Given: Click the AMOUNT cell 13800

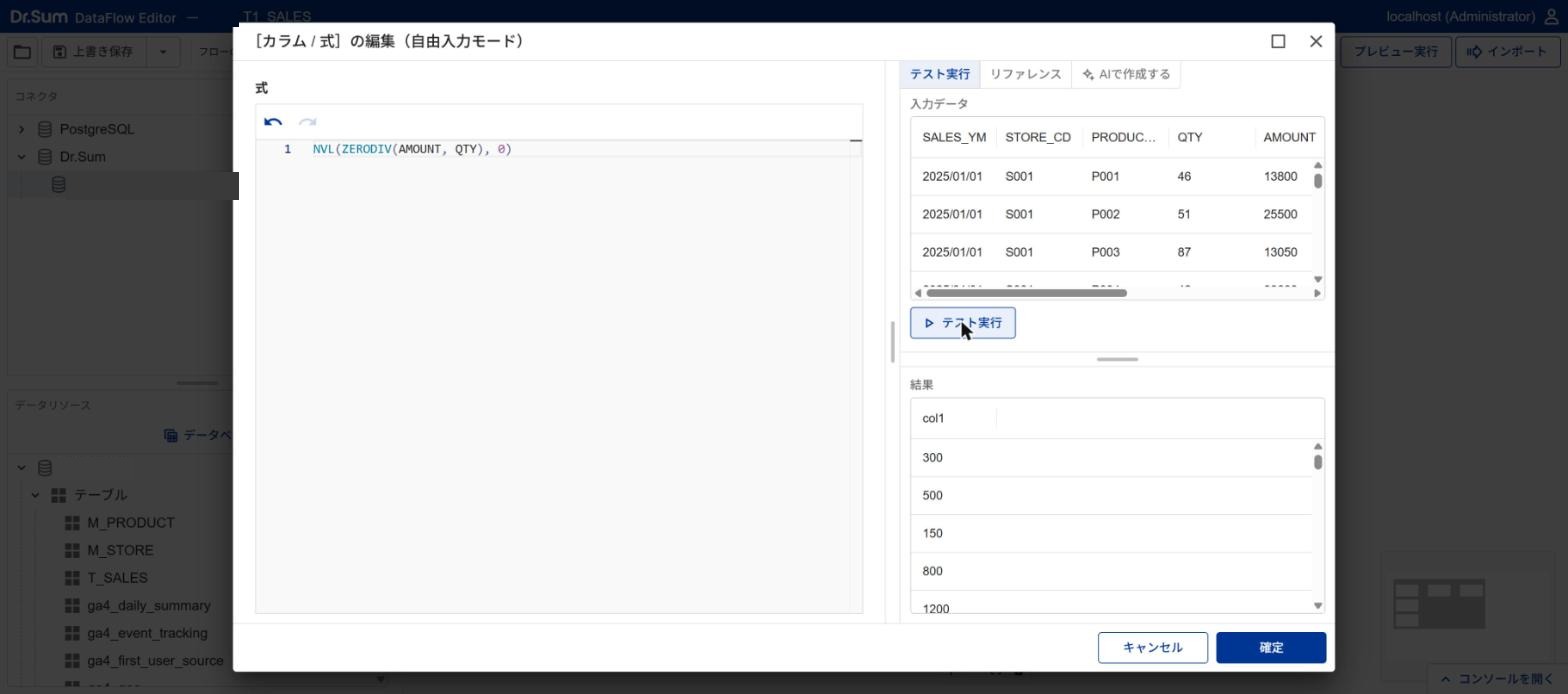Looking at the screenshot, I should tap(1280, 176).
